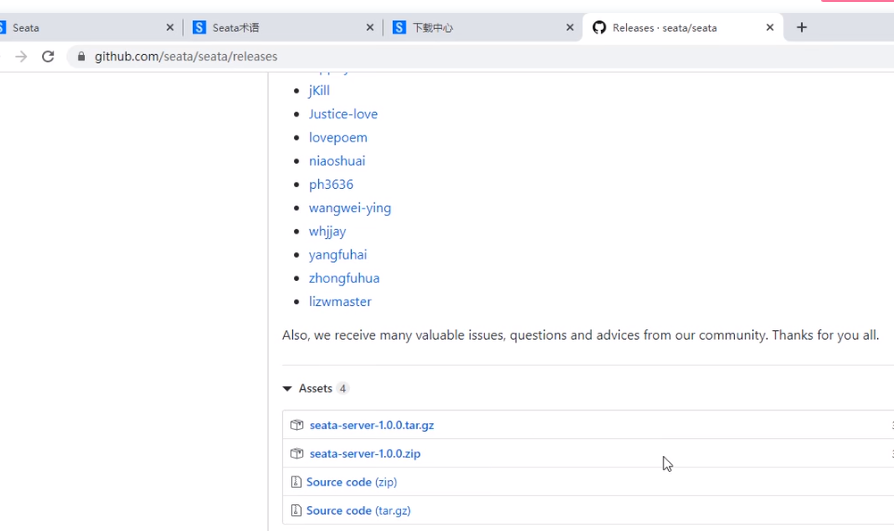This screenshot has height=531, width=894.
Task: Click the package icon beside seata-server-1.0.0.zip
Action: (297, 453)
